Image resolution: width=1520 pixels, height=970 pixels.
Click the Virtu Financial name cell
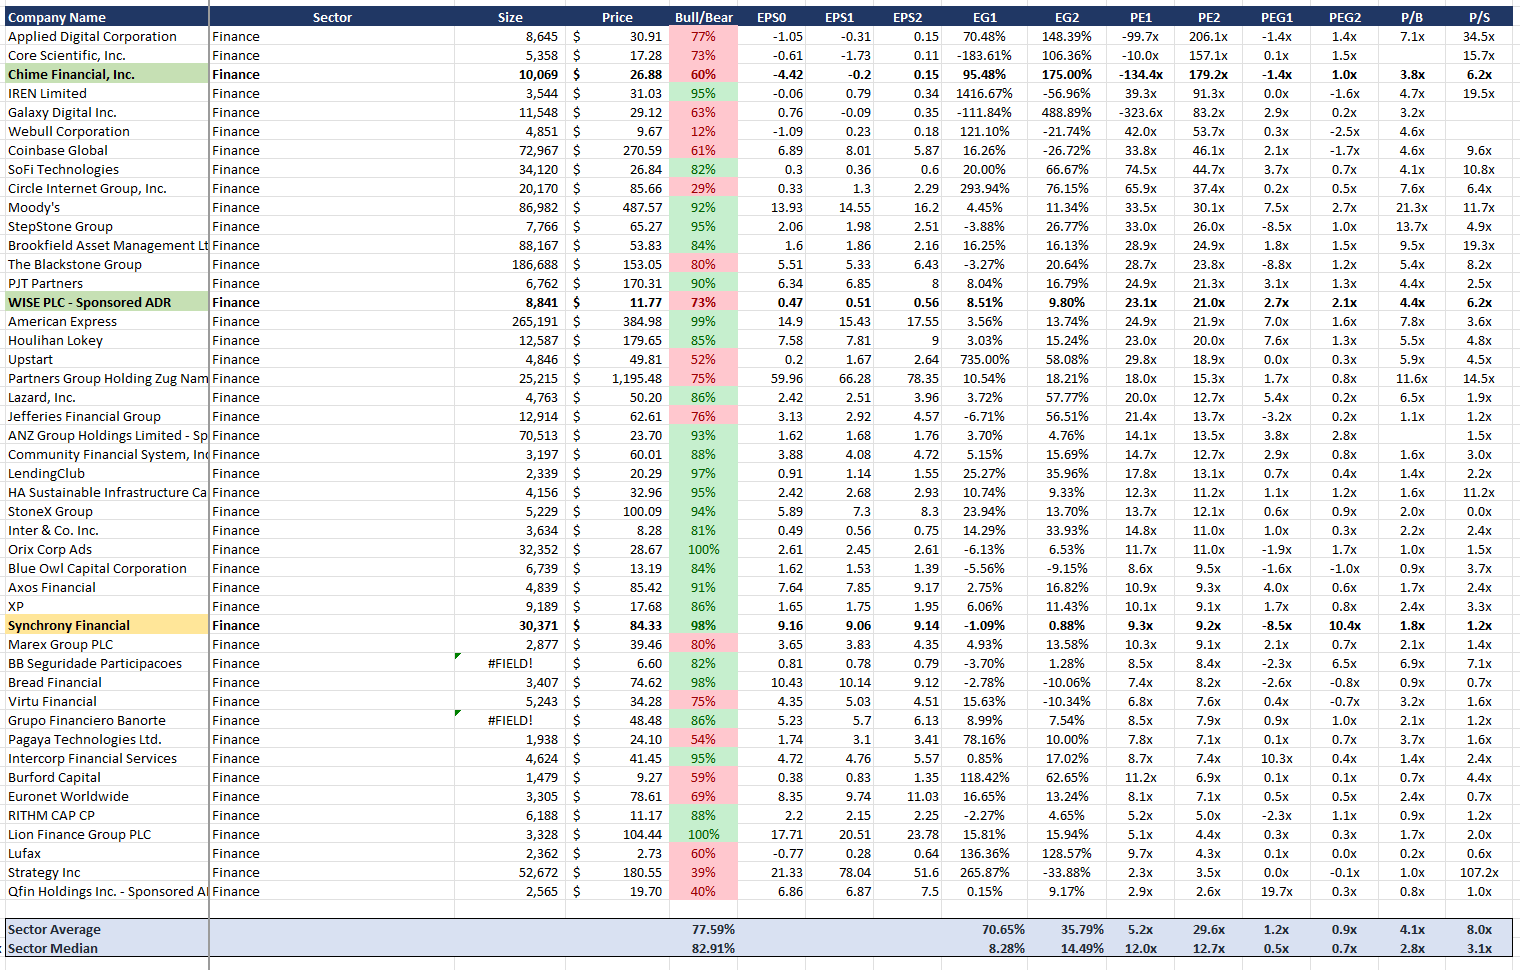tap(106, 701)
